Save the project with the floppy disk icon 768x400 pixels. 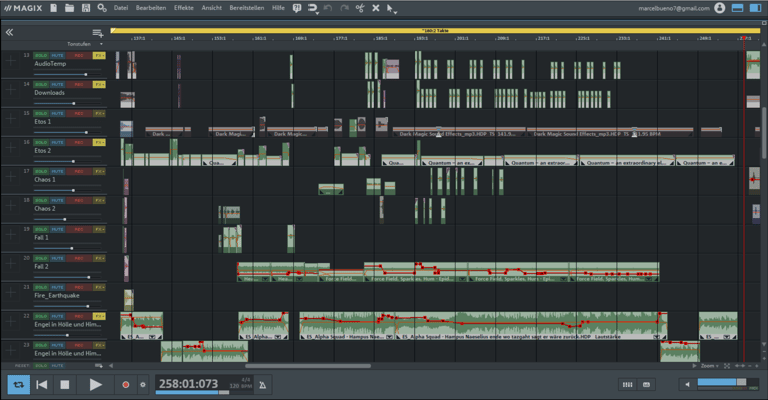click(x=86, y=8)
